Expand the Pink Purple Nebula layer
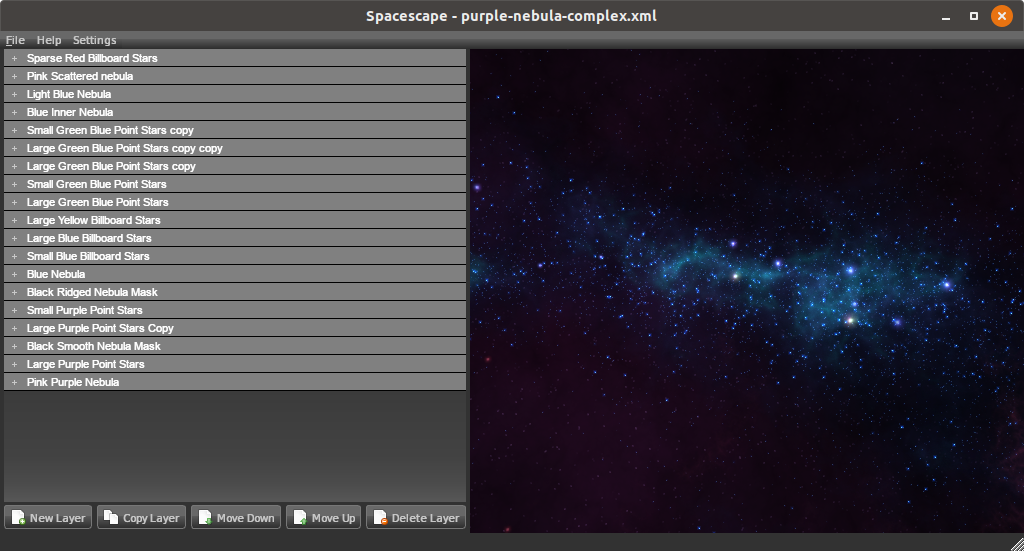Image resolution: width=1024 pixels, height=551 pixels. (14, 383)
